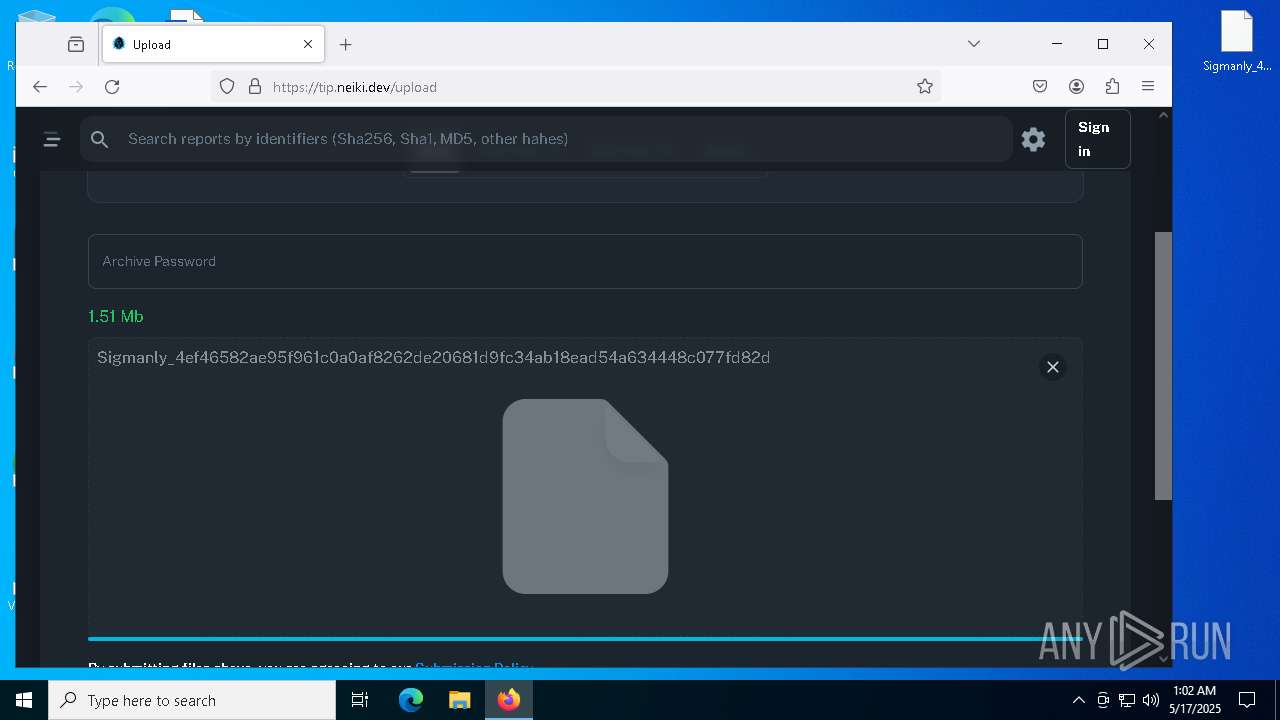This screenshot has height=720, width=1280.
Task: Open a new browser tab
Action: (345, 44)
